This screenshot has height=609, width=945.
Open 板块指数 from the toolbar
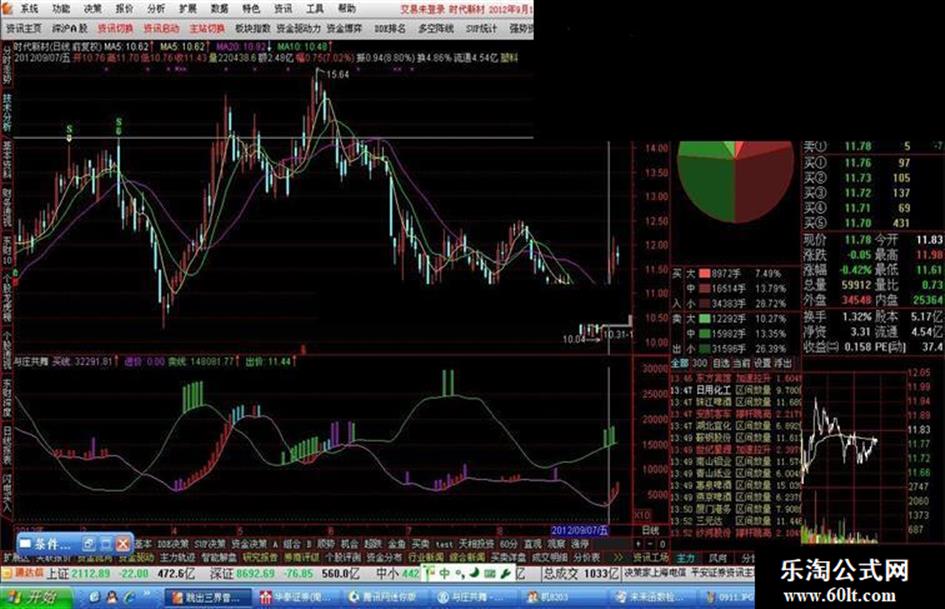pyautogui.click(x=253, y=28)
